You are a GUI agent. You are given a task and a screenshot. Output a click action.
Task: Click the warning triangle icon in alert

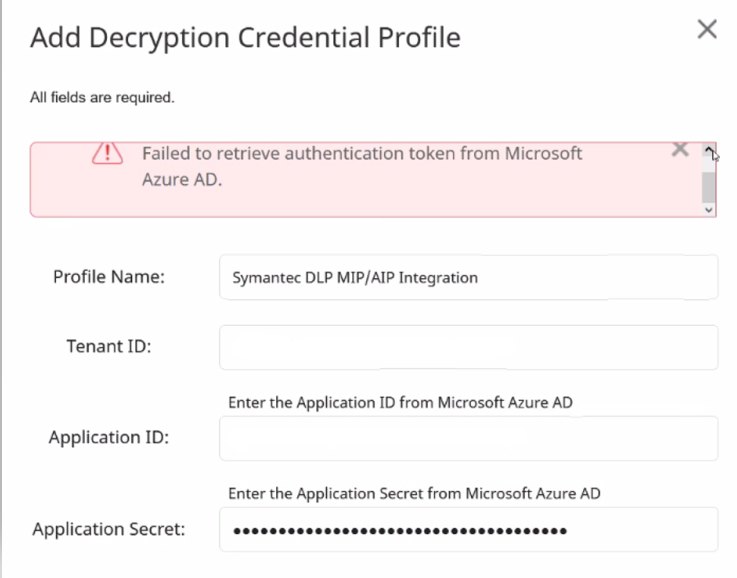[107, 153]
